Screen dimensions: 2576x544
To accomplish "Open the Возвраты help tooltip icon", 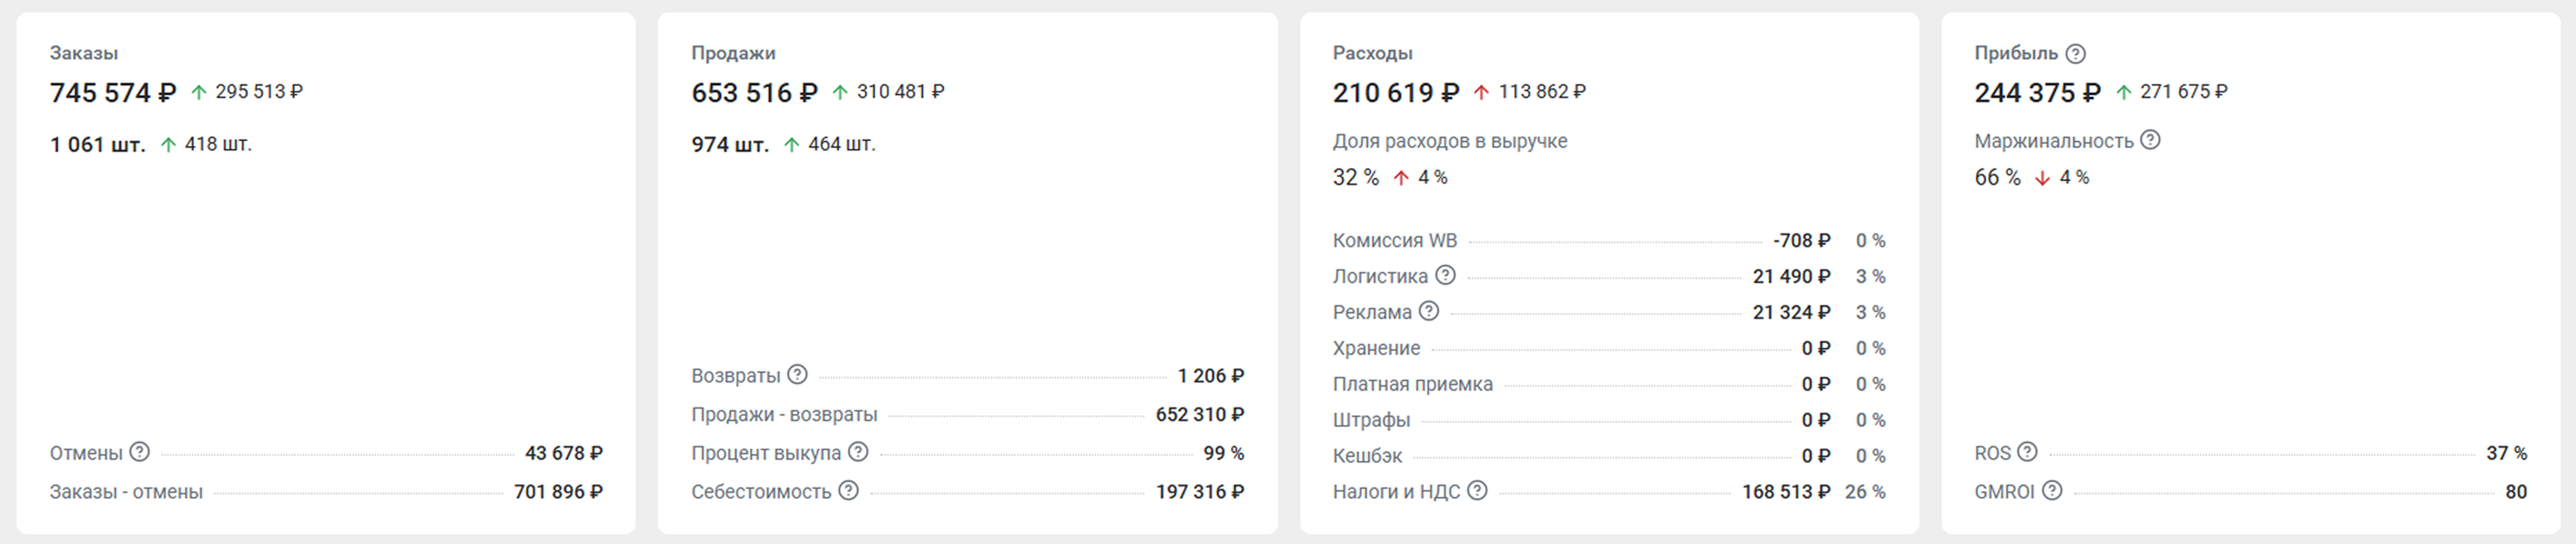I will tap(797, 375).
